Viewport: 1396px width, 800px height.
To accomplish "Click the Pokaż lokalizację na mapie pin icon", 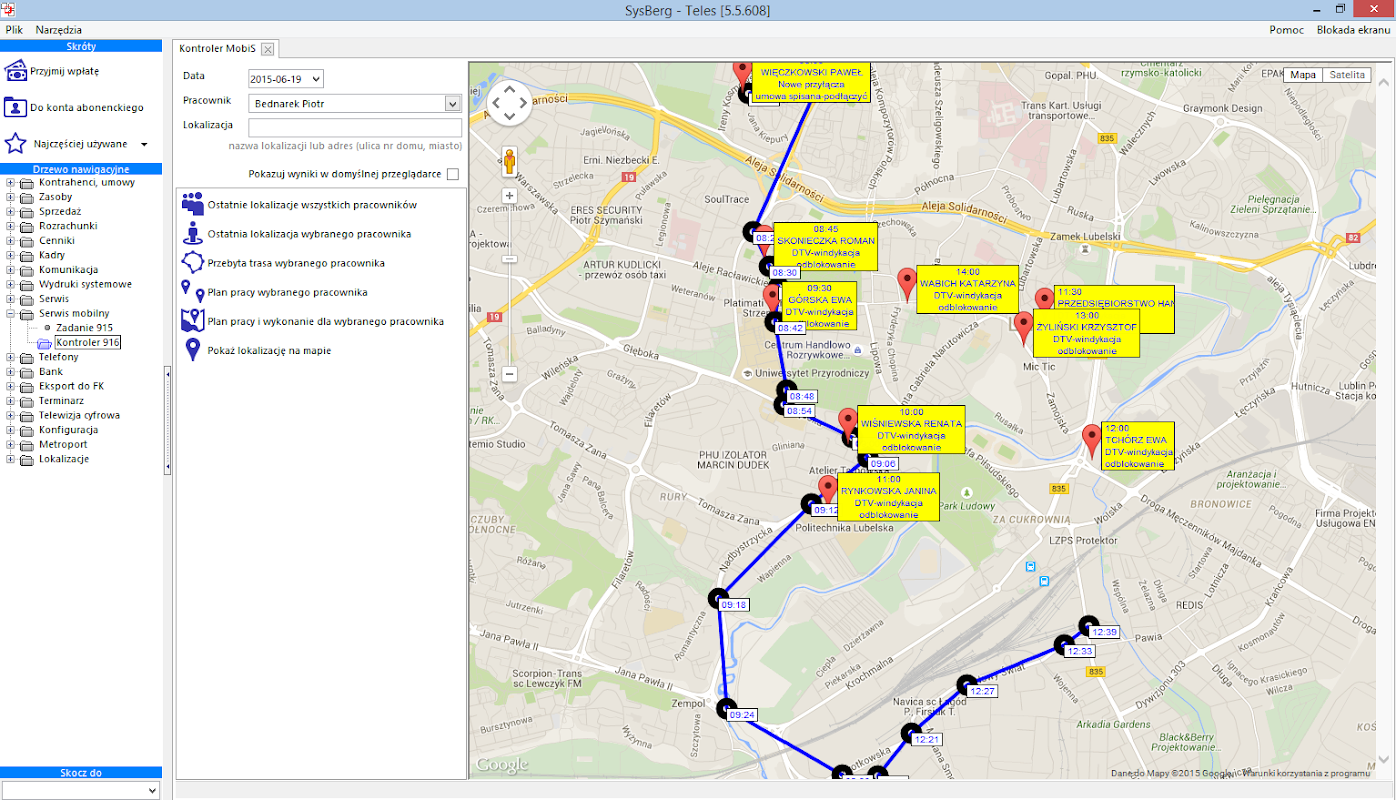I will [193, 350].
